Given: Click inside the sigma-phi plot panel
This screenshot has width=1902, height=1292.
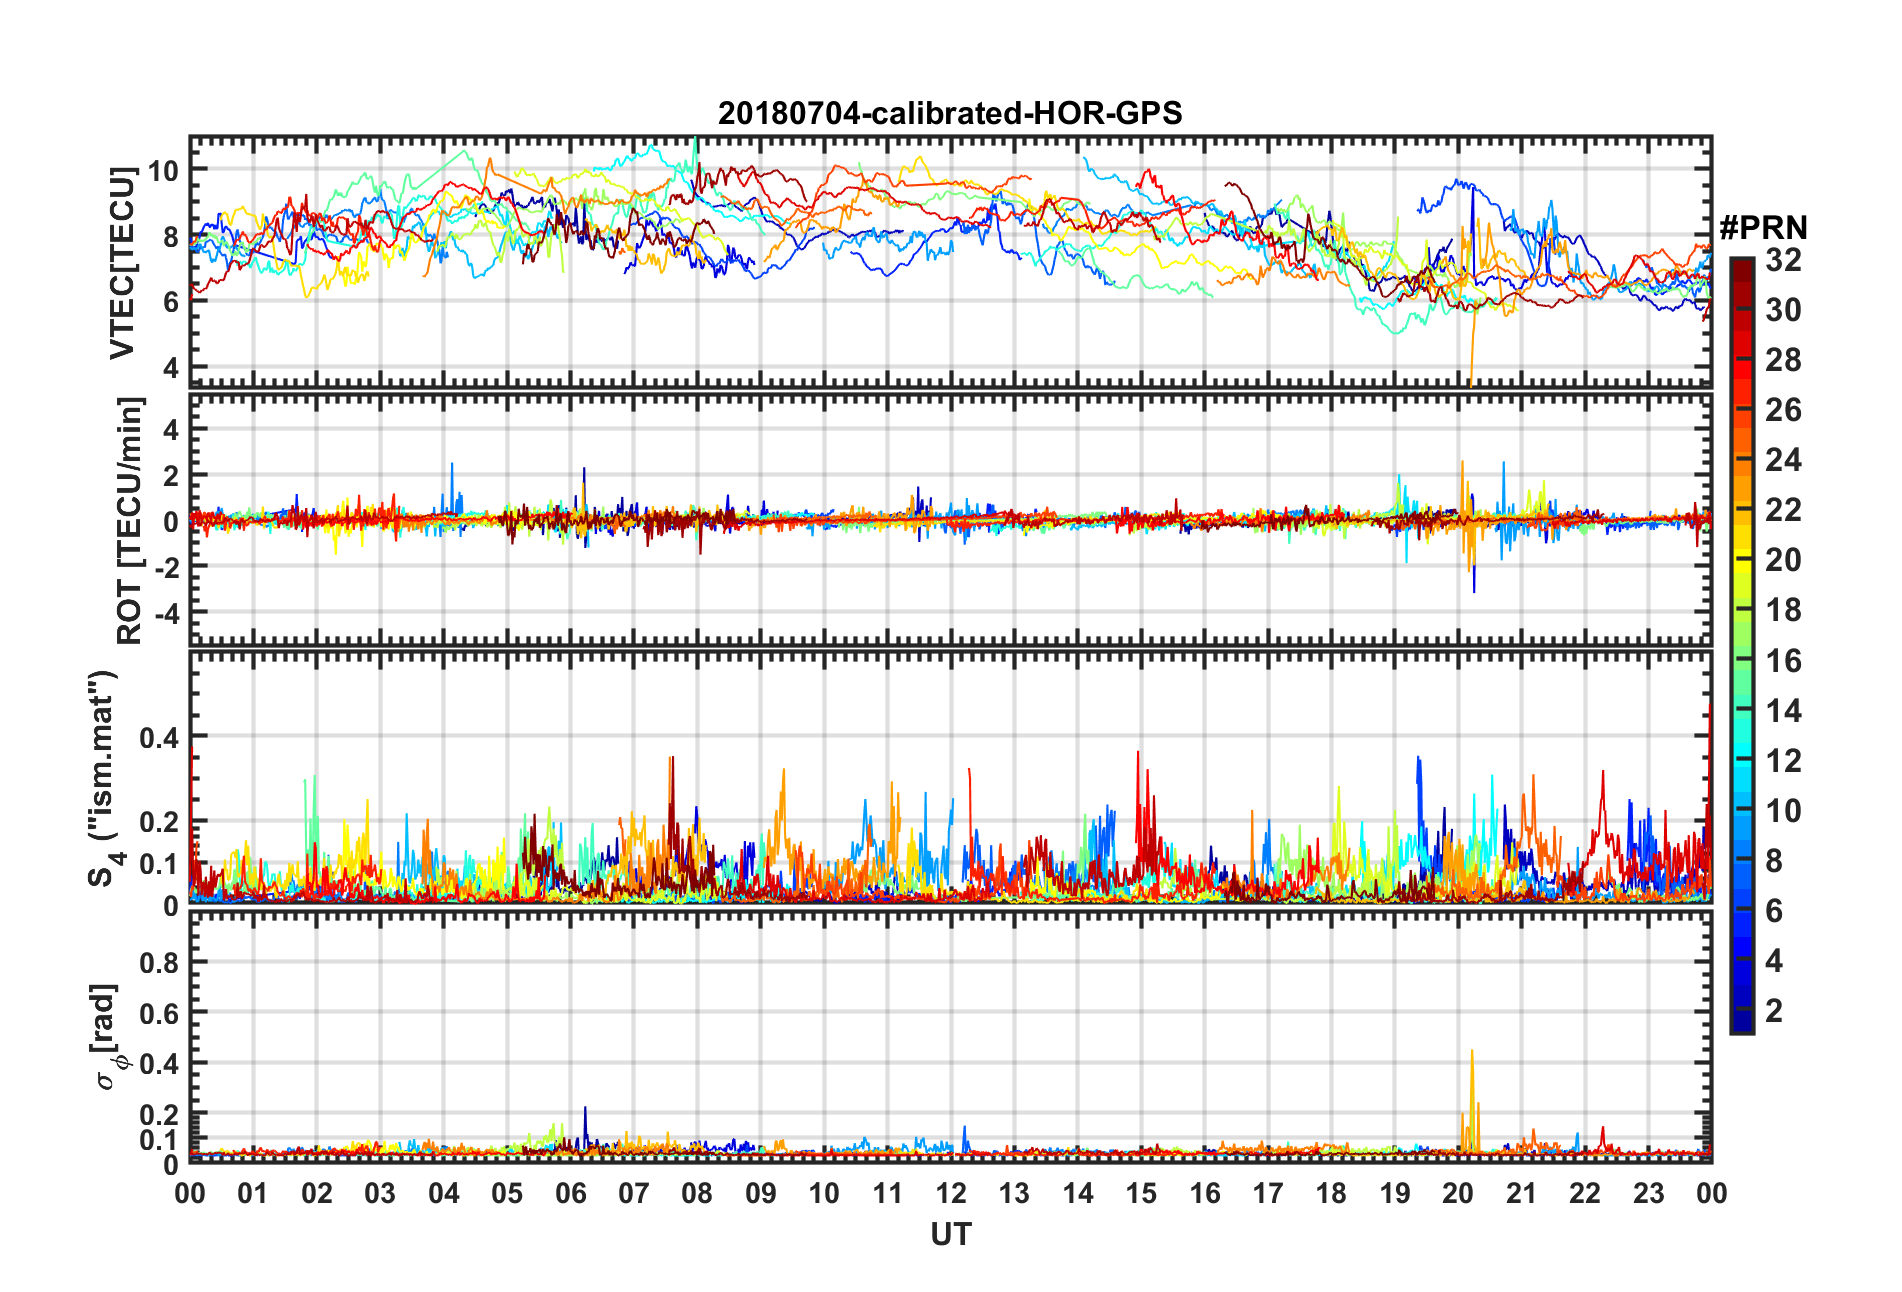Looking at the screenshot, I should pos(951,1037).
